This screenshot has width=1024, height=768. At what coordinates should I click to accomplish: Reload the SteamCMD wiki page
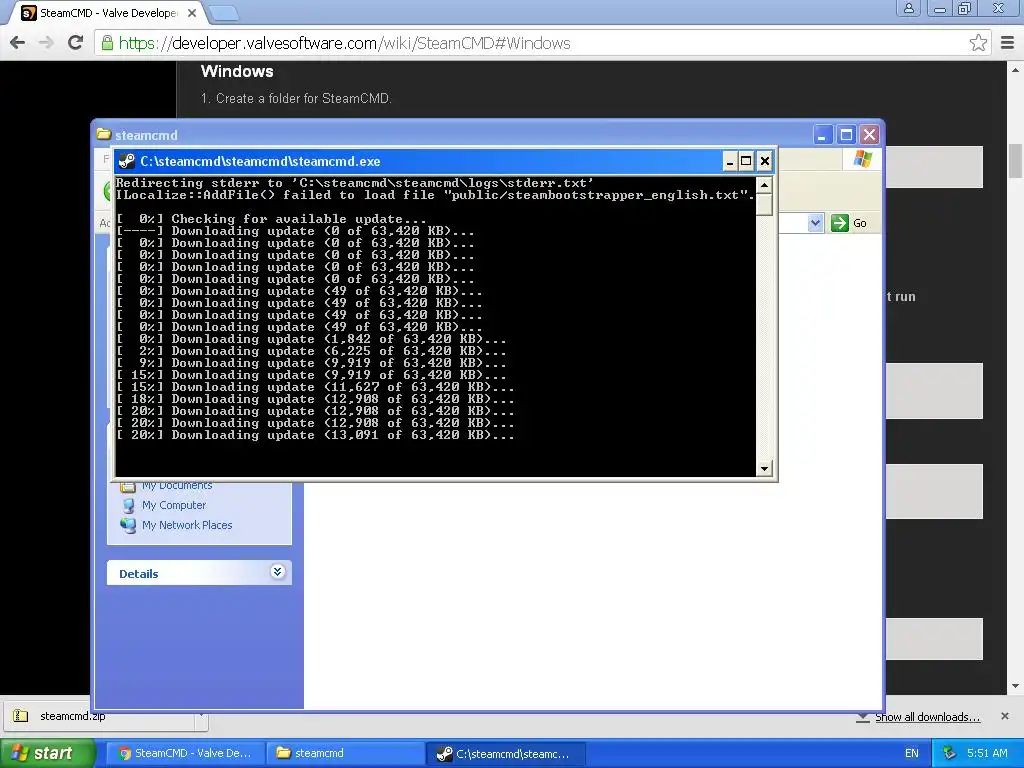pyautogui.click(x=75, y=42)
